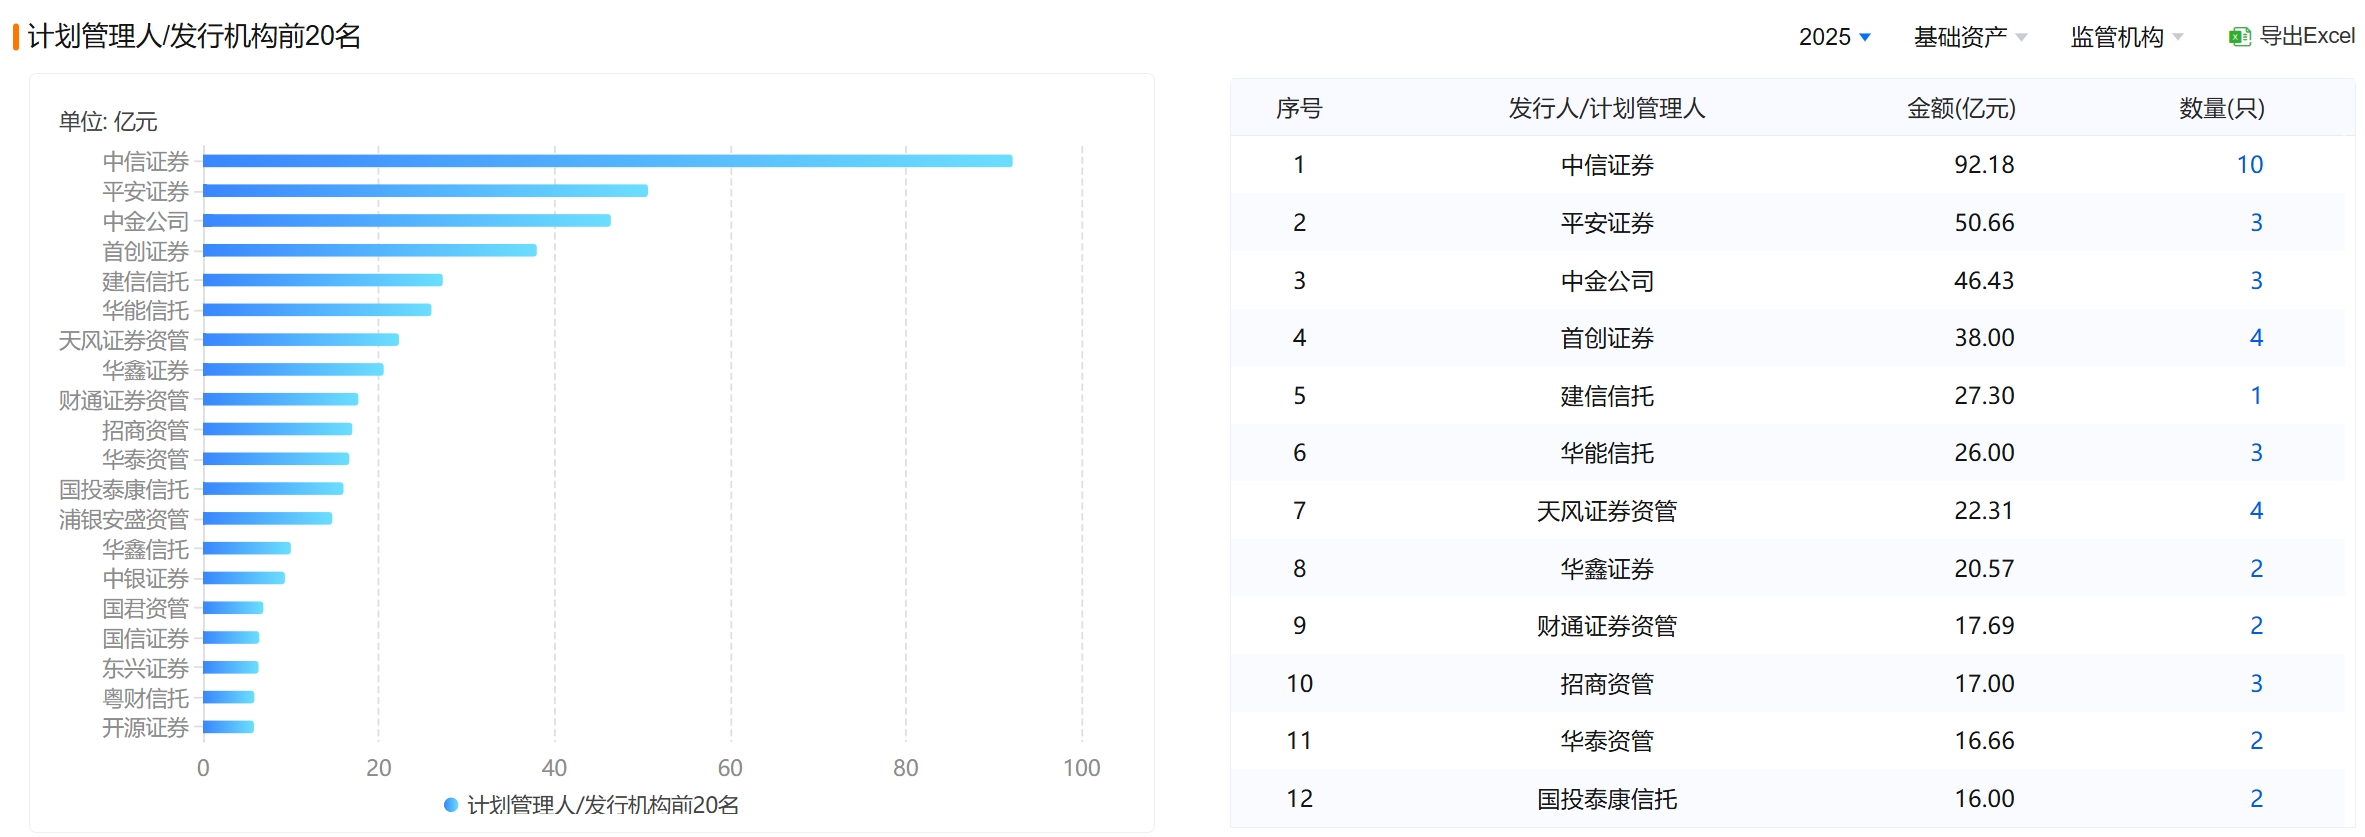
Task: Select the 中信证券 bar in the chart
Action: [607, 161]
